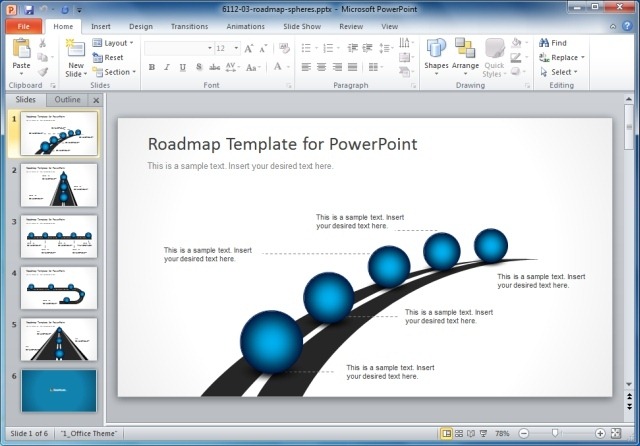Click the Zoom out minus button

(x=524, y=433)
